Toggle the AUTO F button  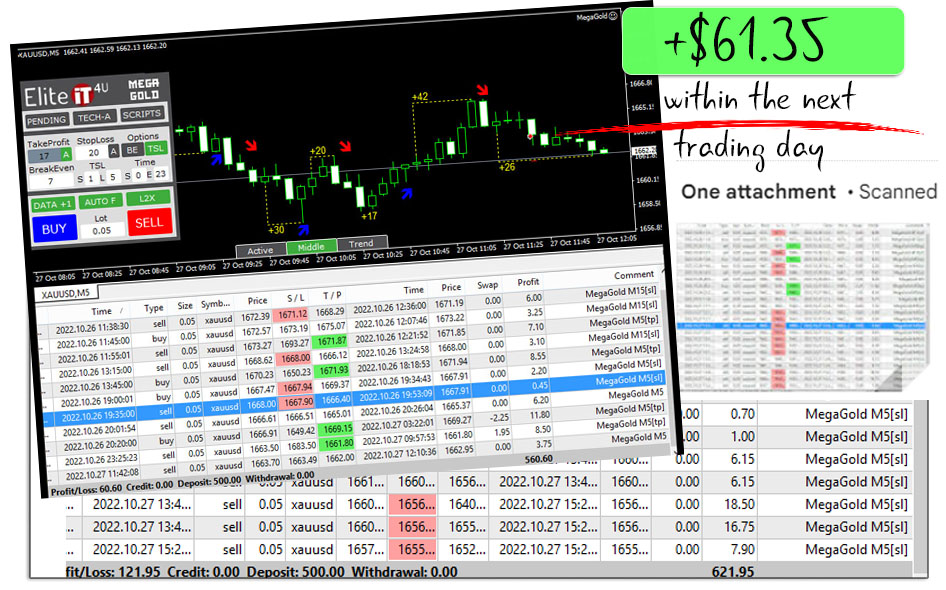100,201
